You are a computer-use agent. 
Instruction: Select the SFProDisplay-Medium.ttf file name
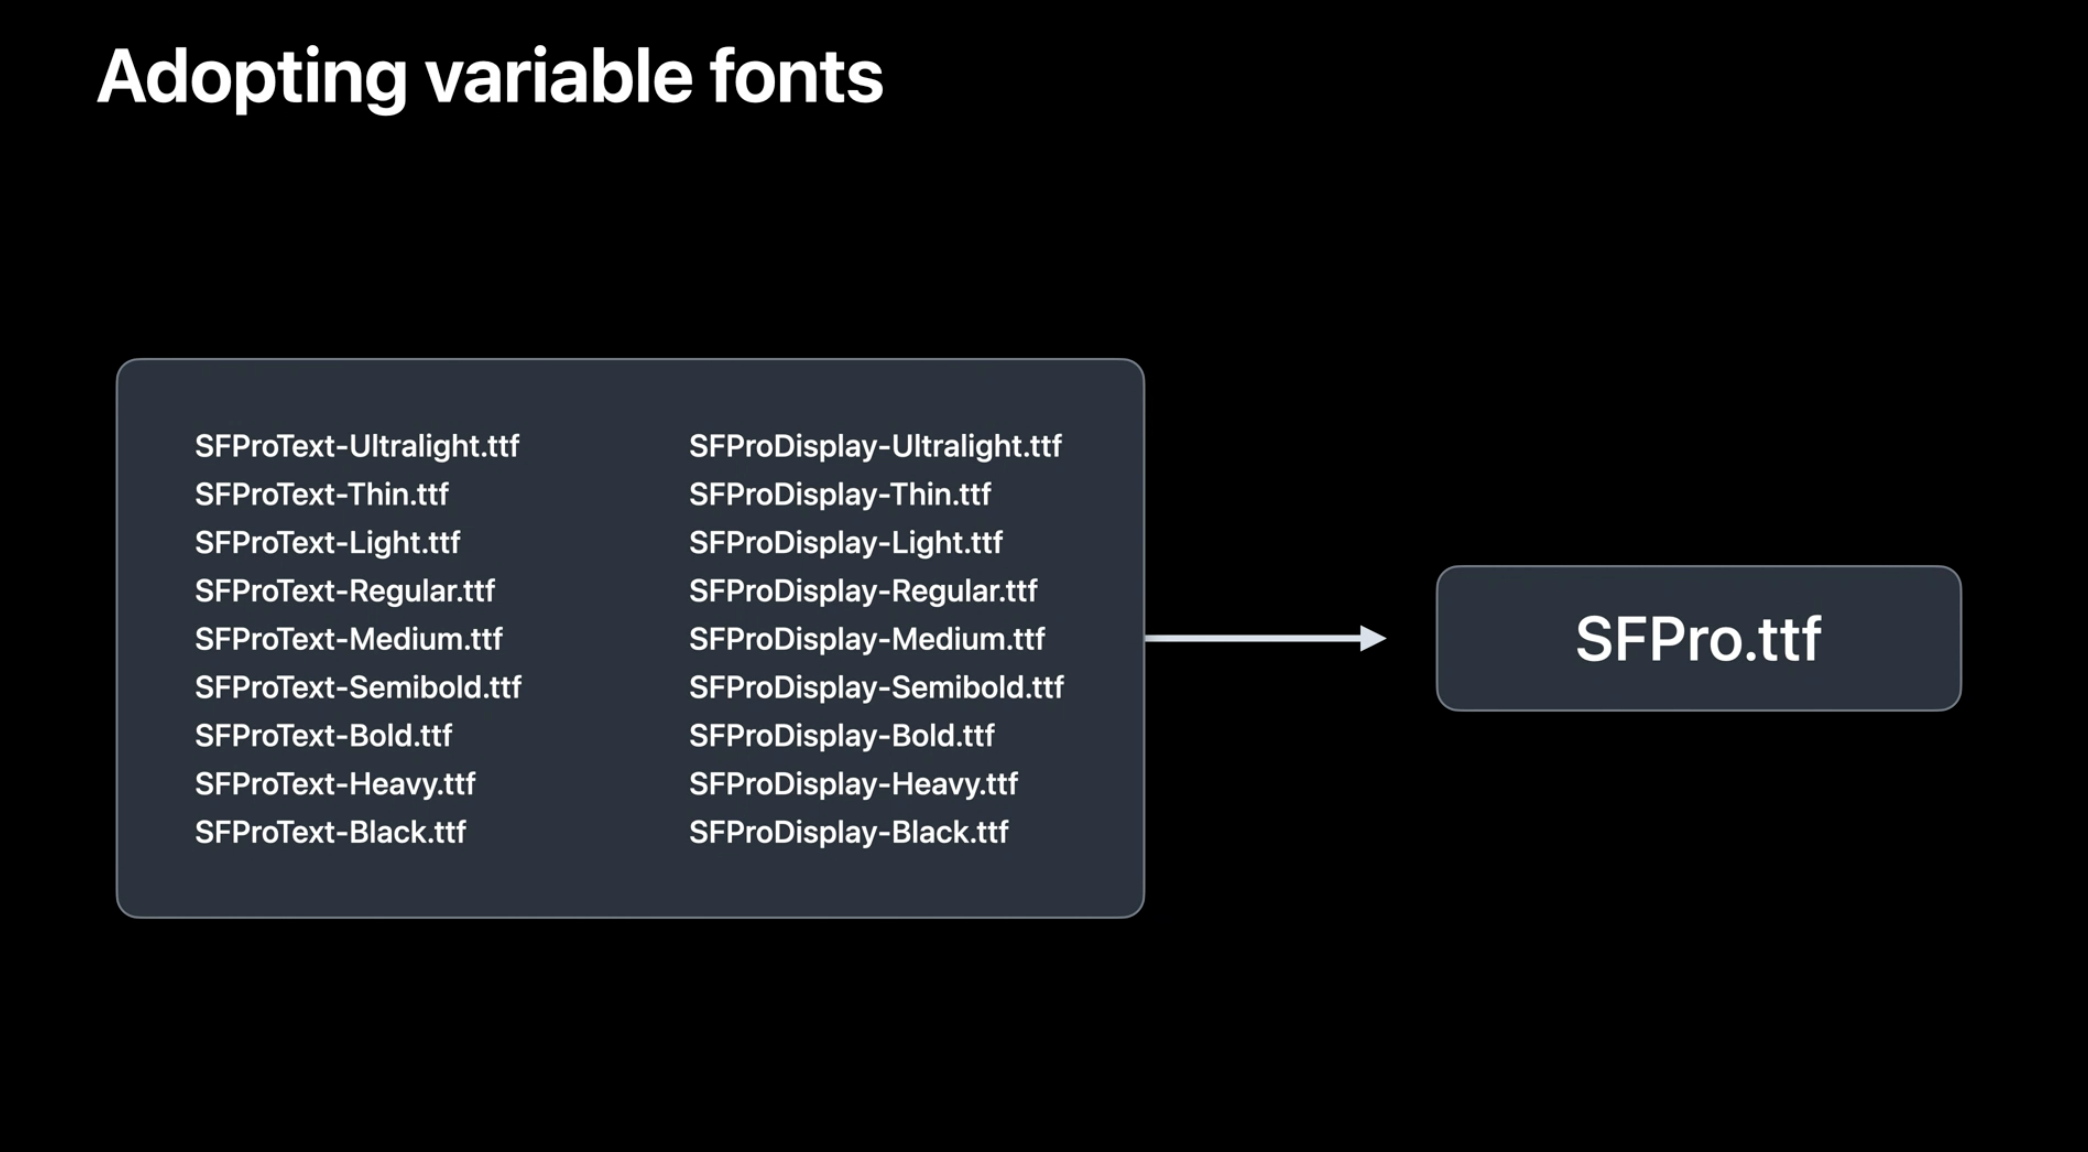867,639
